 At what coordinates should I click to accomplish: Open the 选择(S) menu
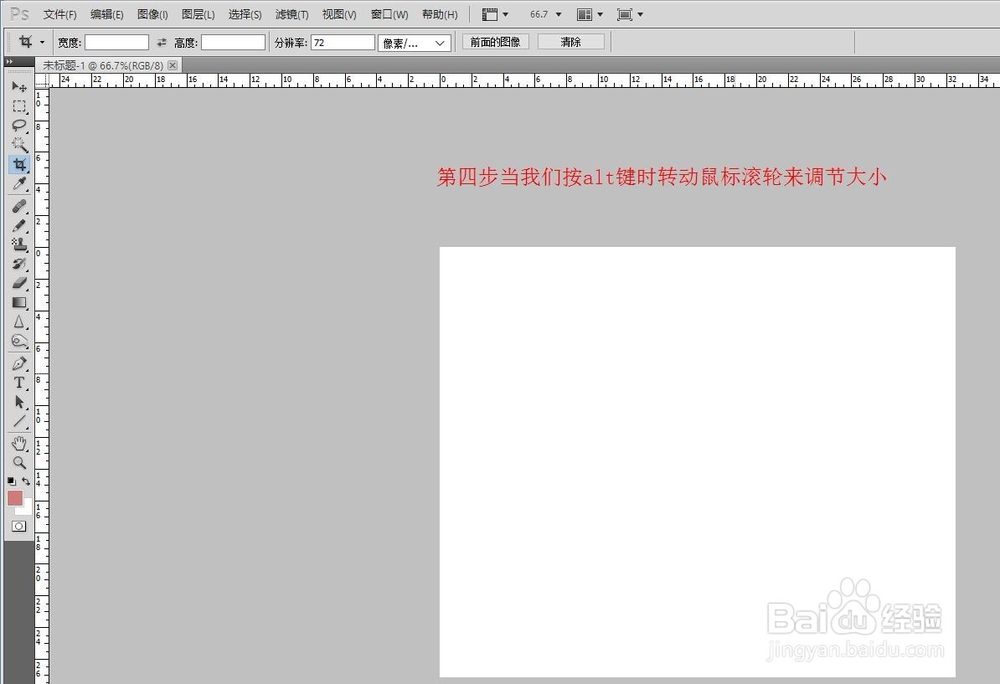tap(245, 14)
